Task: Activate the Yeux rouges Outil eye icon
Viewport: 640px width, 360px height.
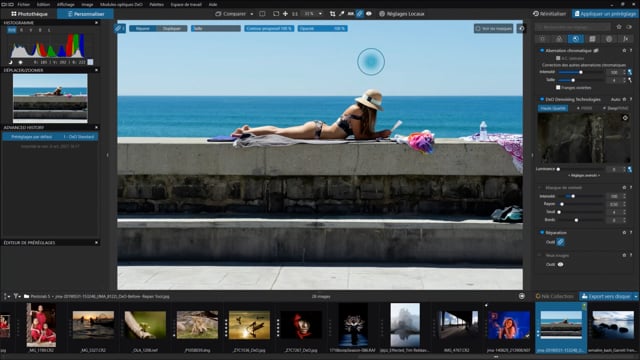Action: [x=560, y=264]
